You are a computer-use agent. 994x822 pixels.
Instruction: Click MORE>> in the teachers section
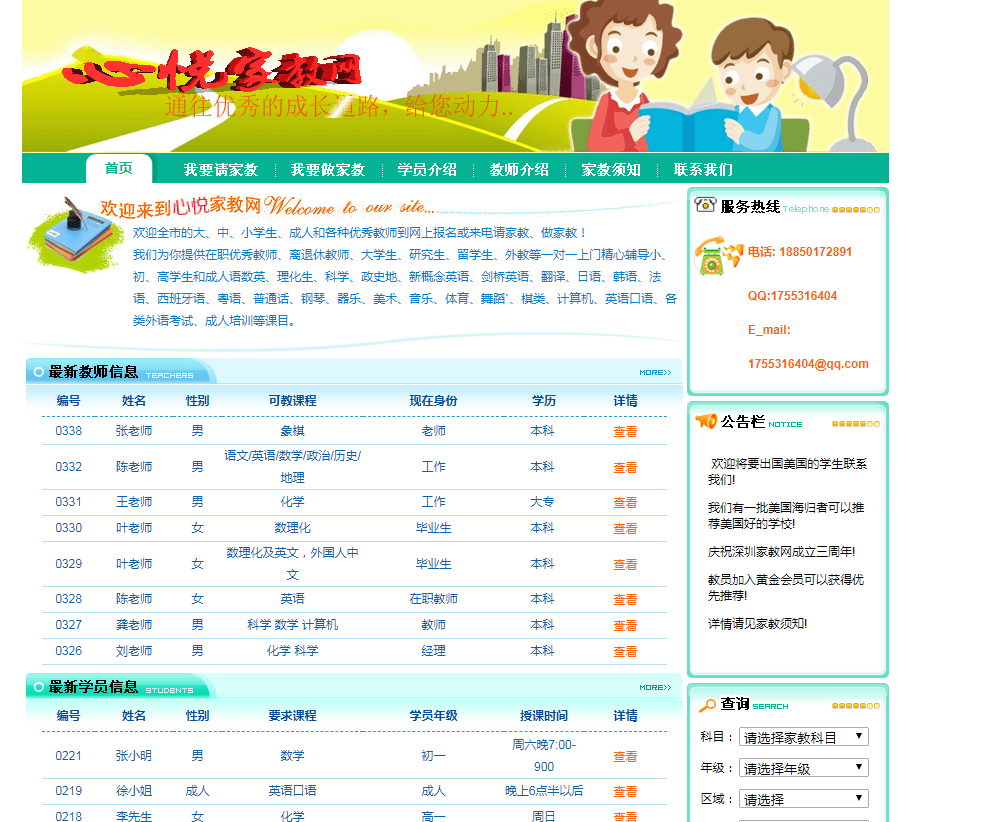pyautogui.click(x=655, y=373)
